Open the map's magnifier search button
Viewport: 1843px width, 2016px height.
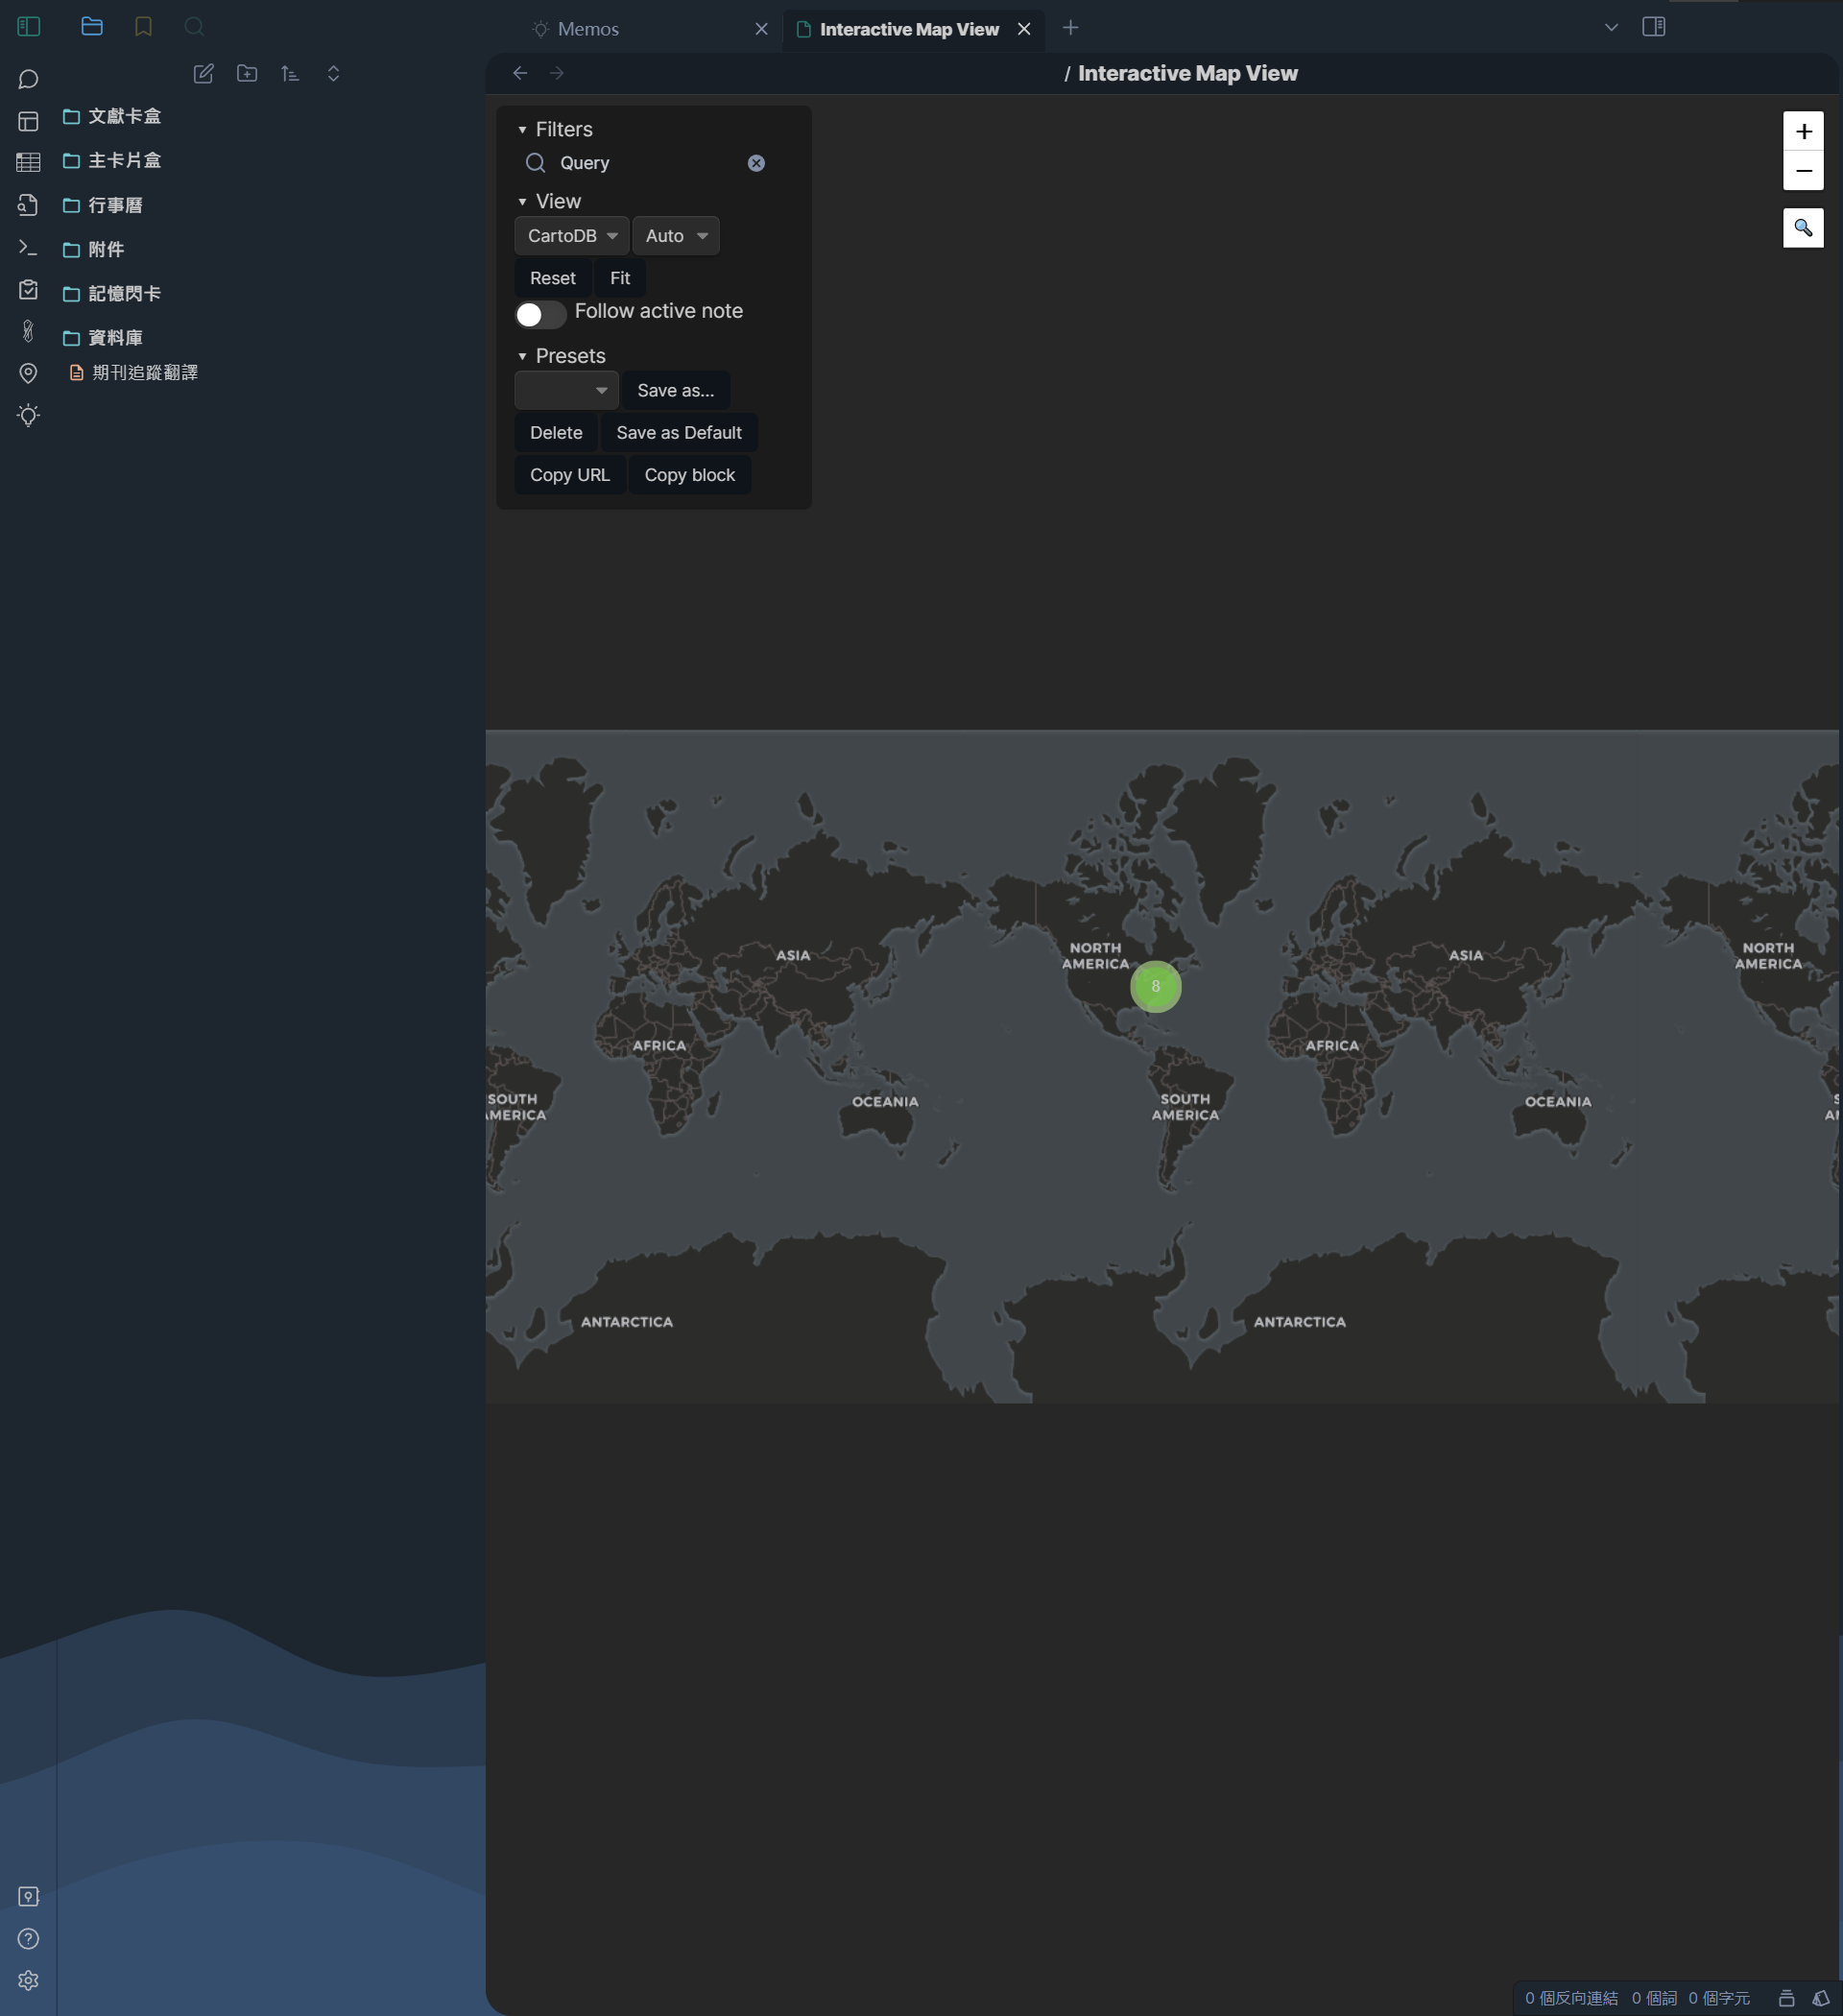(x=1803, y=228)
